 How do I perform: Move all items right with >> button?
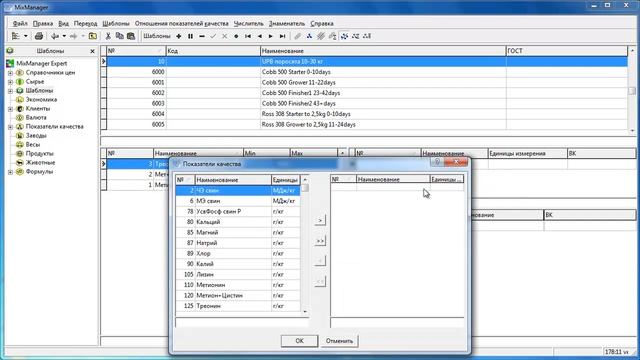click(x=320, y=241)
